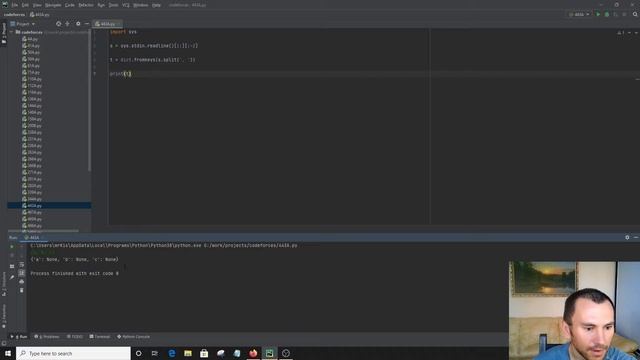
Task: Open the Project view dropdown
Action: coord(23,24)
